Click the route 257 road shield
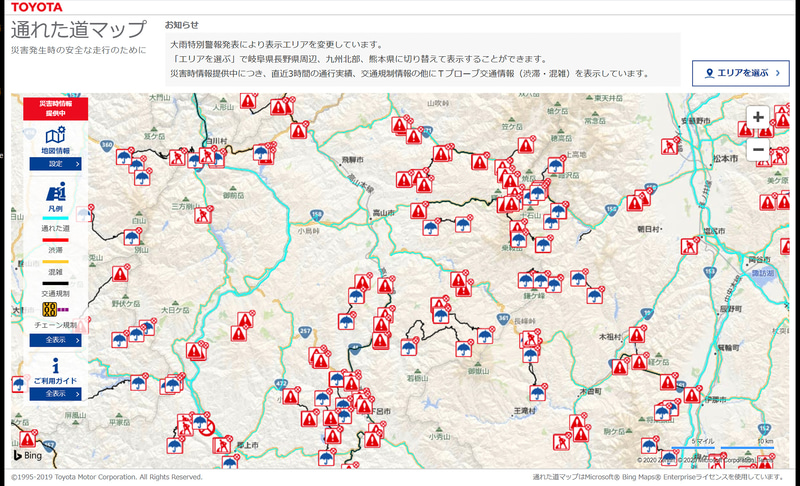800x486 pixels. 305,331
